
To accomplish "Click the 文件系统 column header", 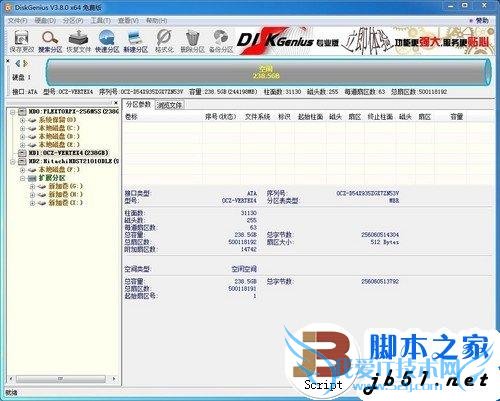I will tap(258, 117).
